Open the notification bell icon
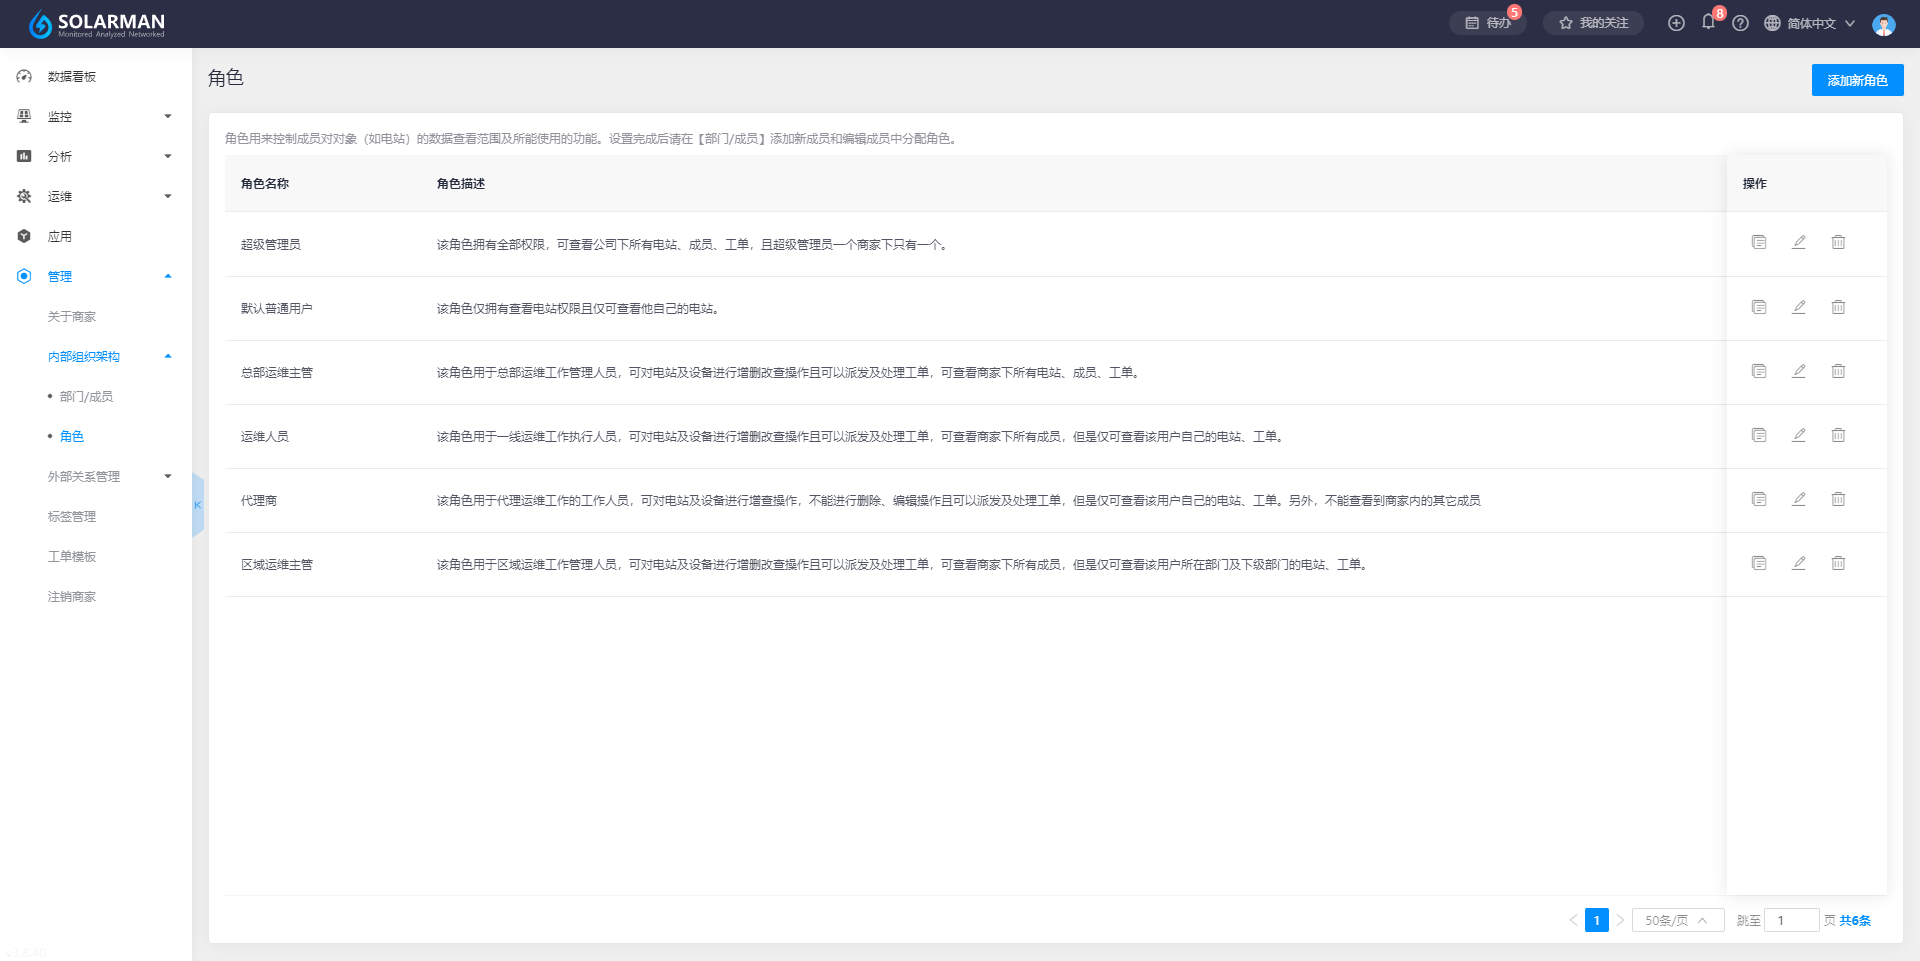1920x961 pixels. 1708,23
